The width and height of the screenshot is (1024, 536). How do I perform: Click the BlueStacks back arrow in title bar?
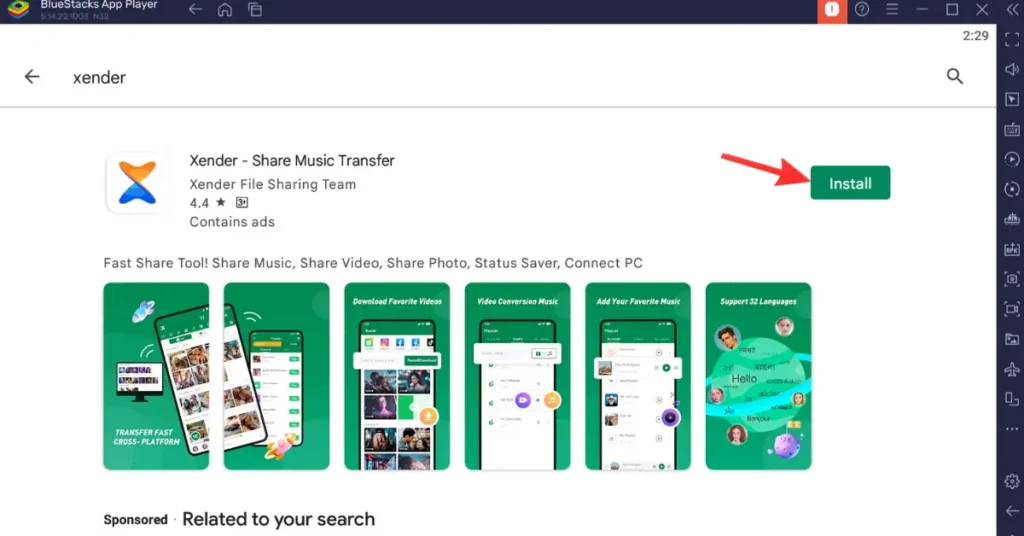point(195,9)
